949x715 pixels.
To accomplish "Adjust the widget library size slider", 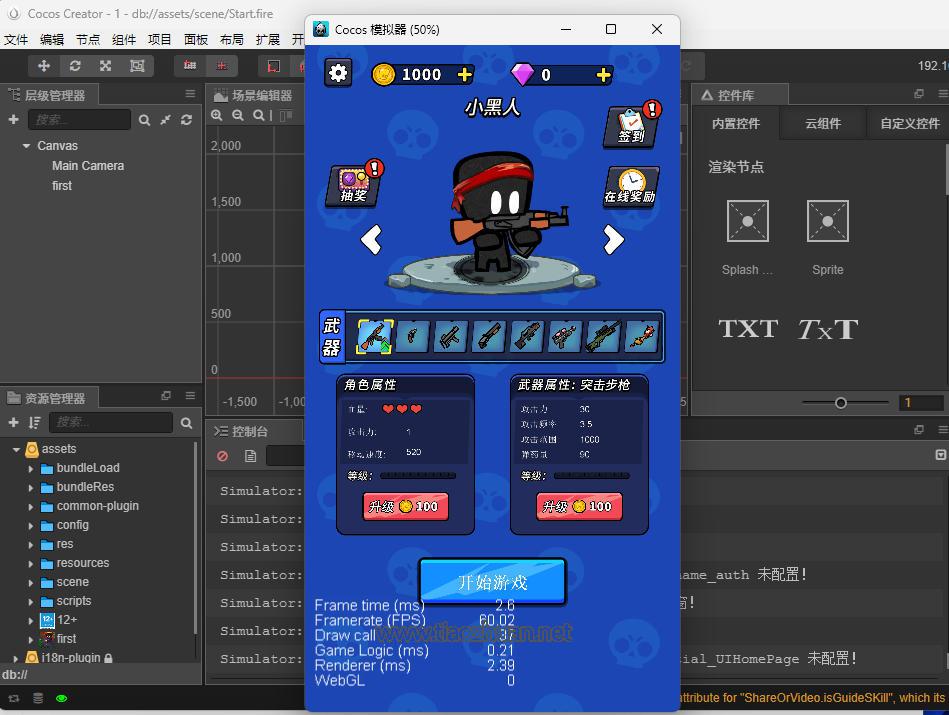I will (841, 403).
